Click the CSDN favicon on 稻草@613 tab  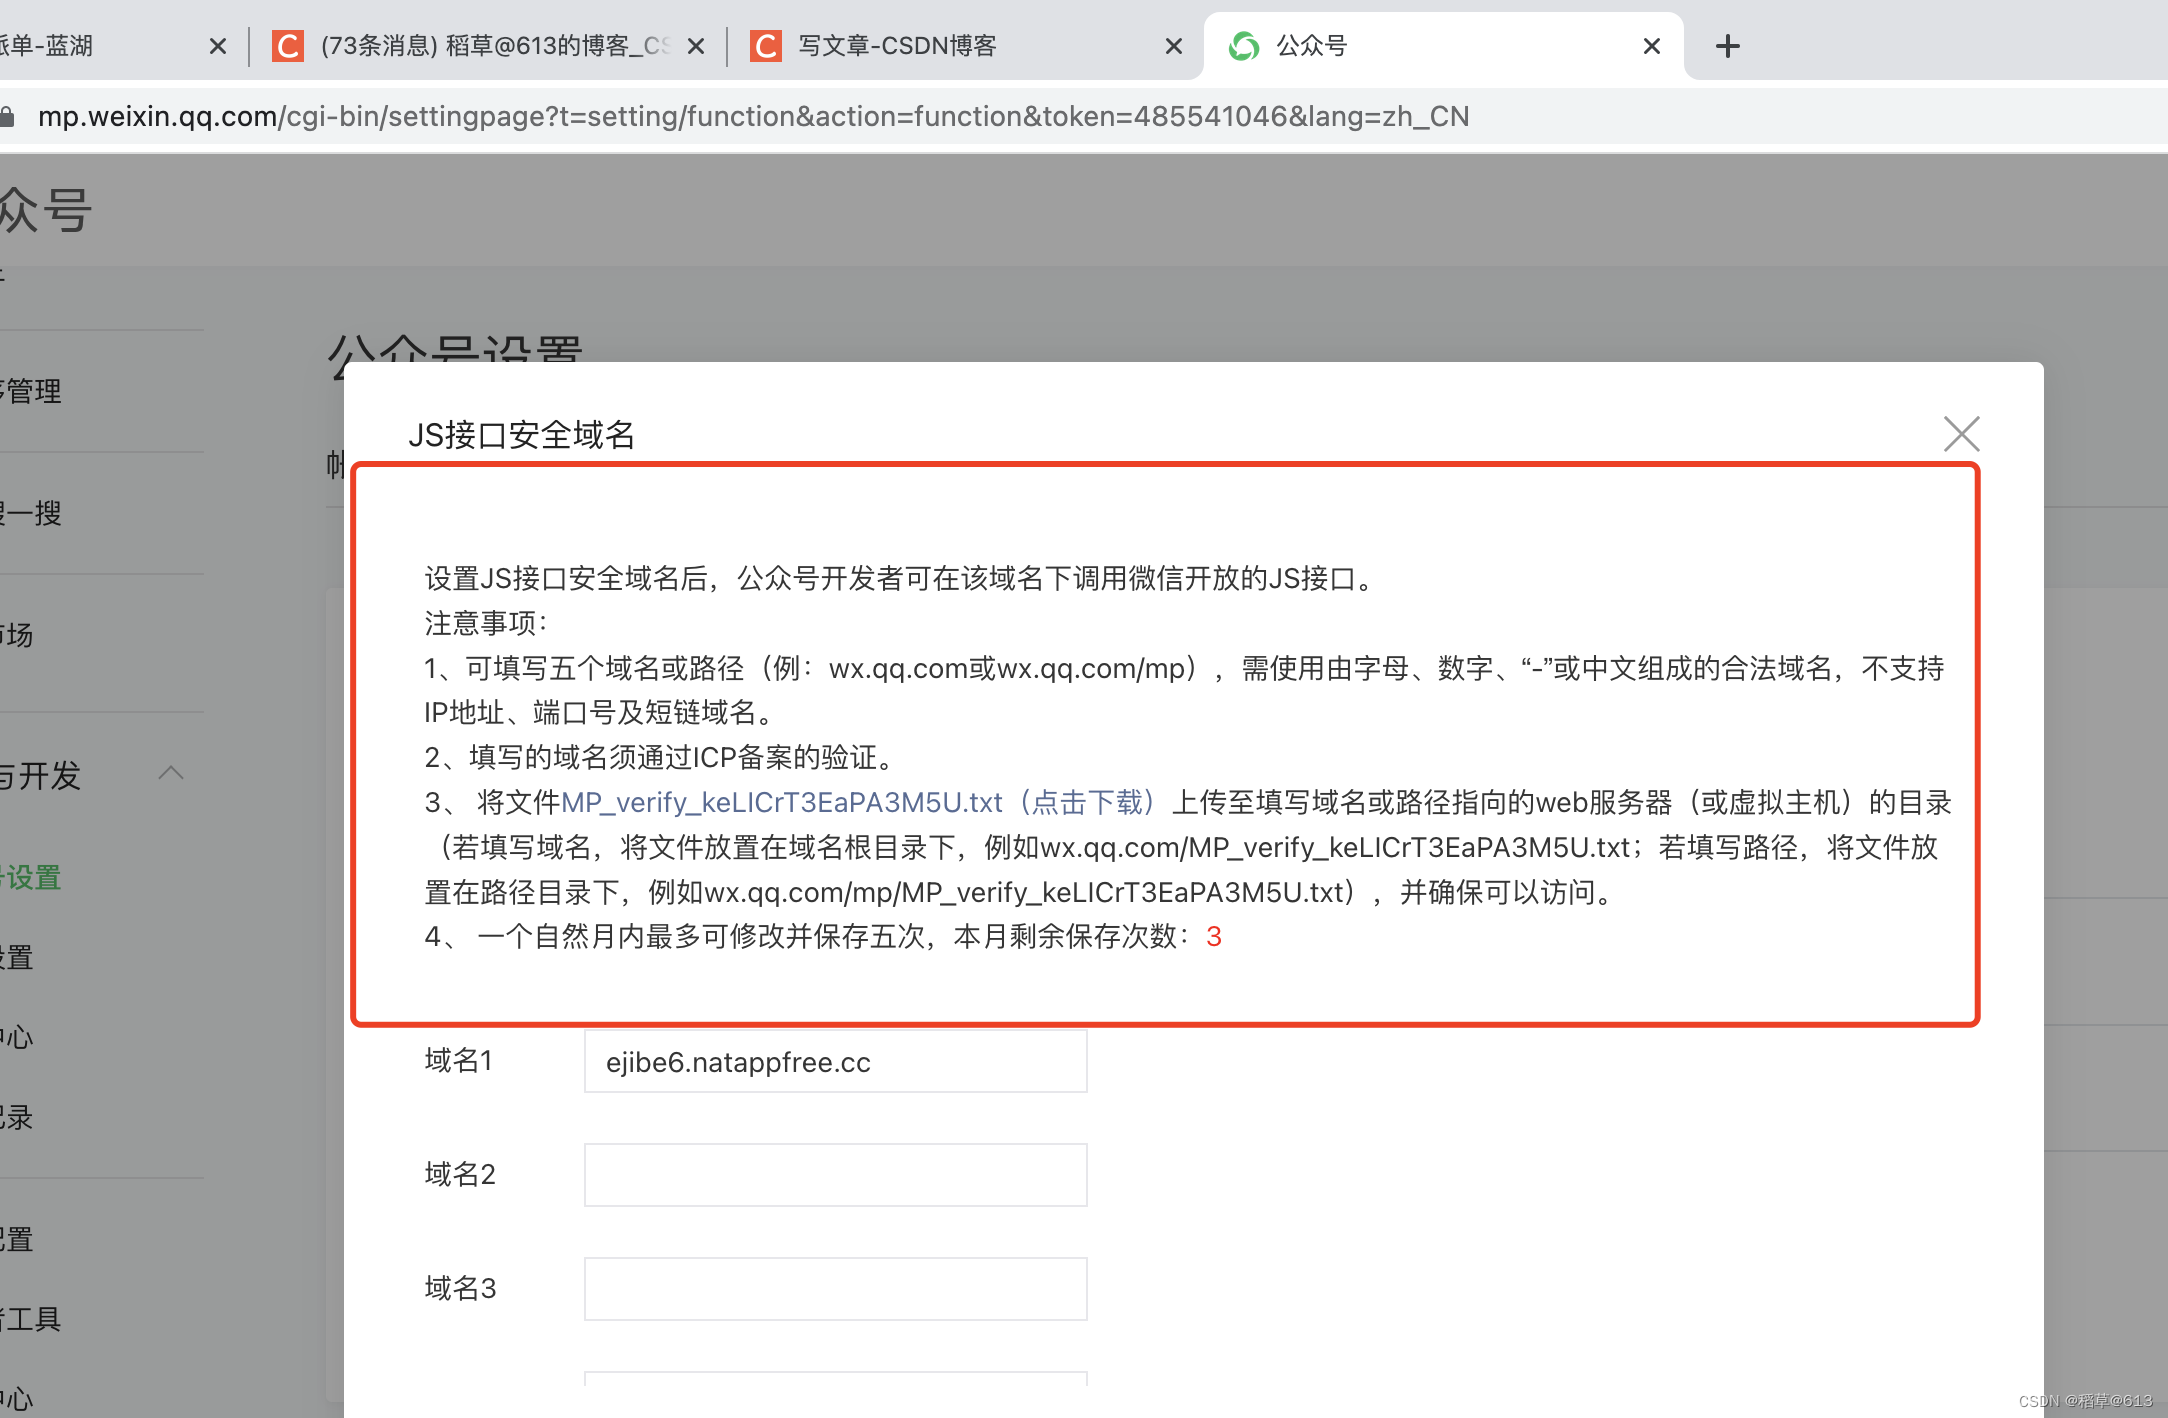point(288,46)
